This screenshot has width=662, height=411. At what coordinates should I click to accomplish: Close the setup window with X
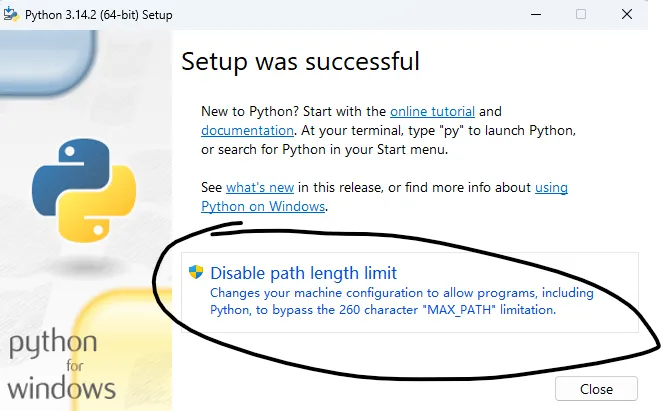tap(627, 14)
